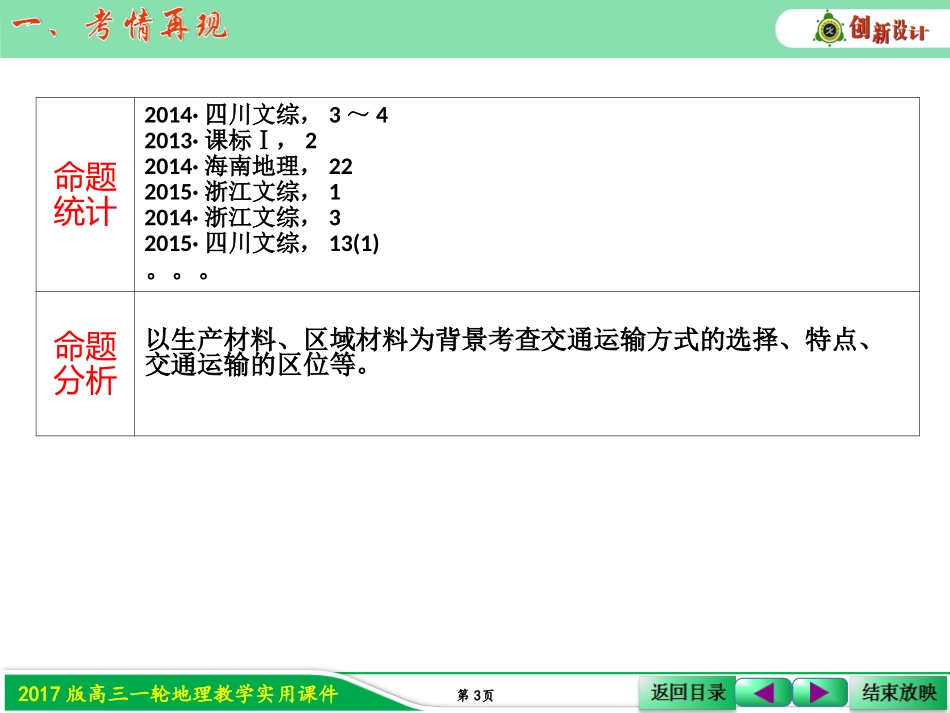This screenshot has width=950, height=713.
Task: Click the 结束放映 button
Action: 899,692
